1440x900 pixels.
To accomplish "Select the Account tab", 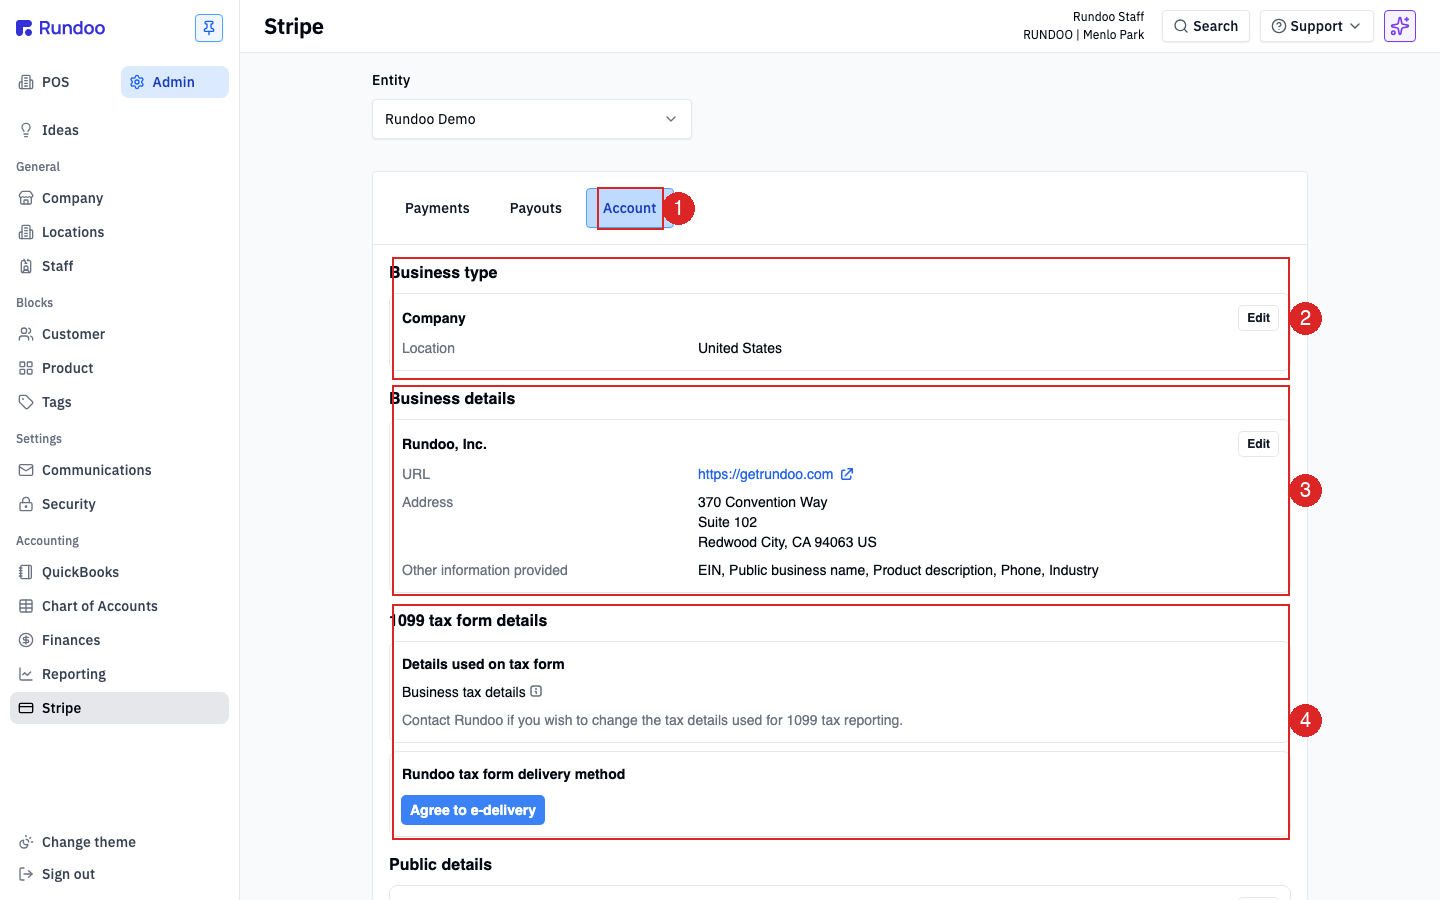I will (x=630, y=208).
